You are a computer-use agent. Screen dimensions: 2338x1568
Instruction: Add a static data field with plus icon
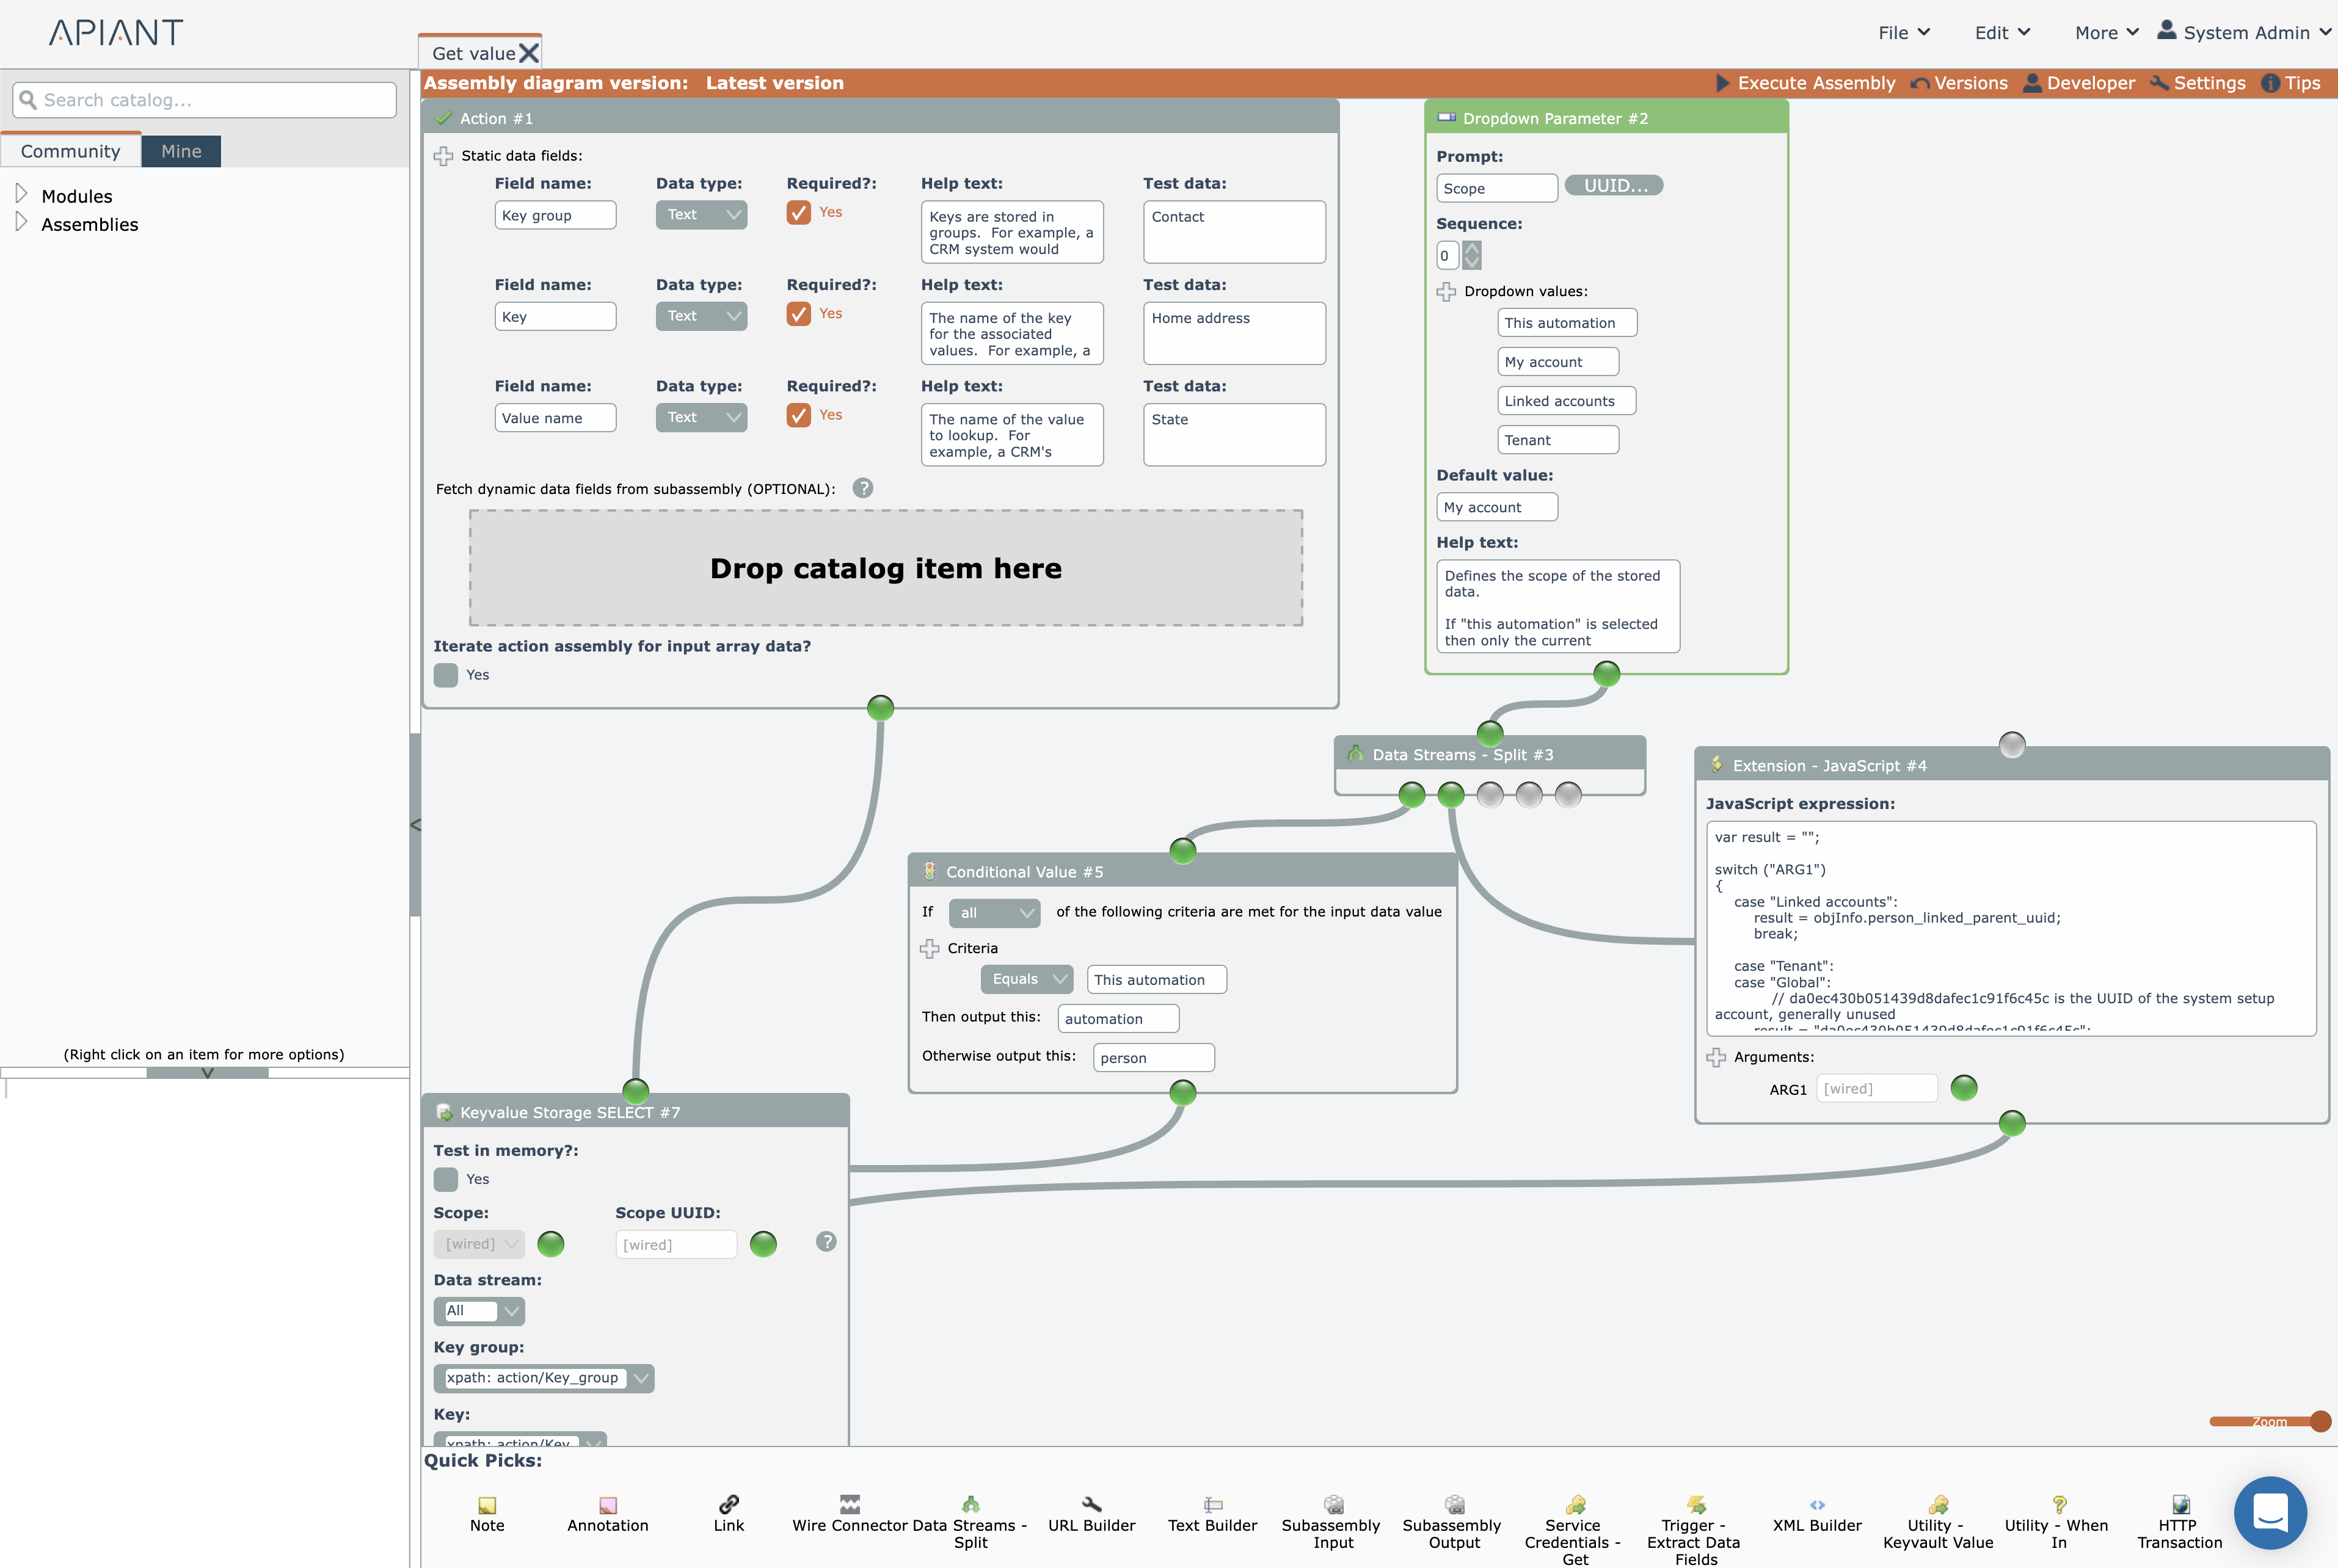[x=443, y=156]
